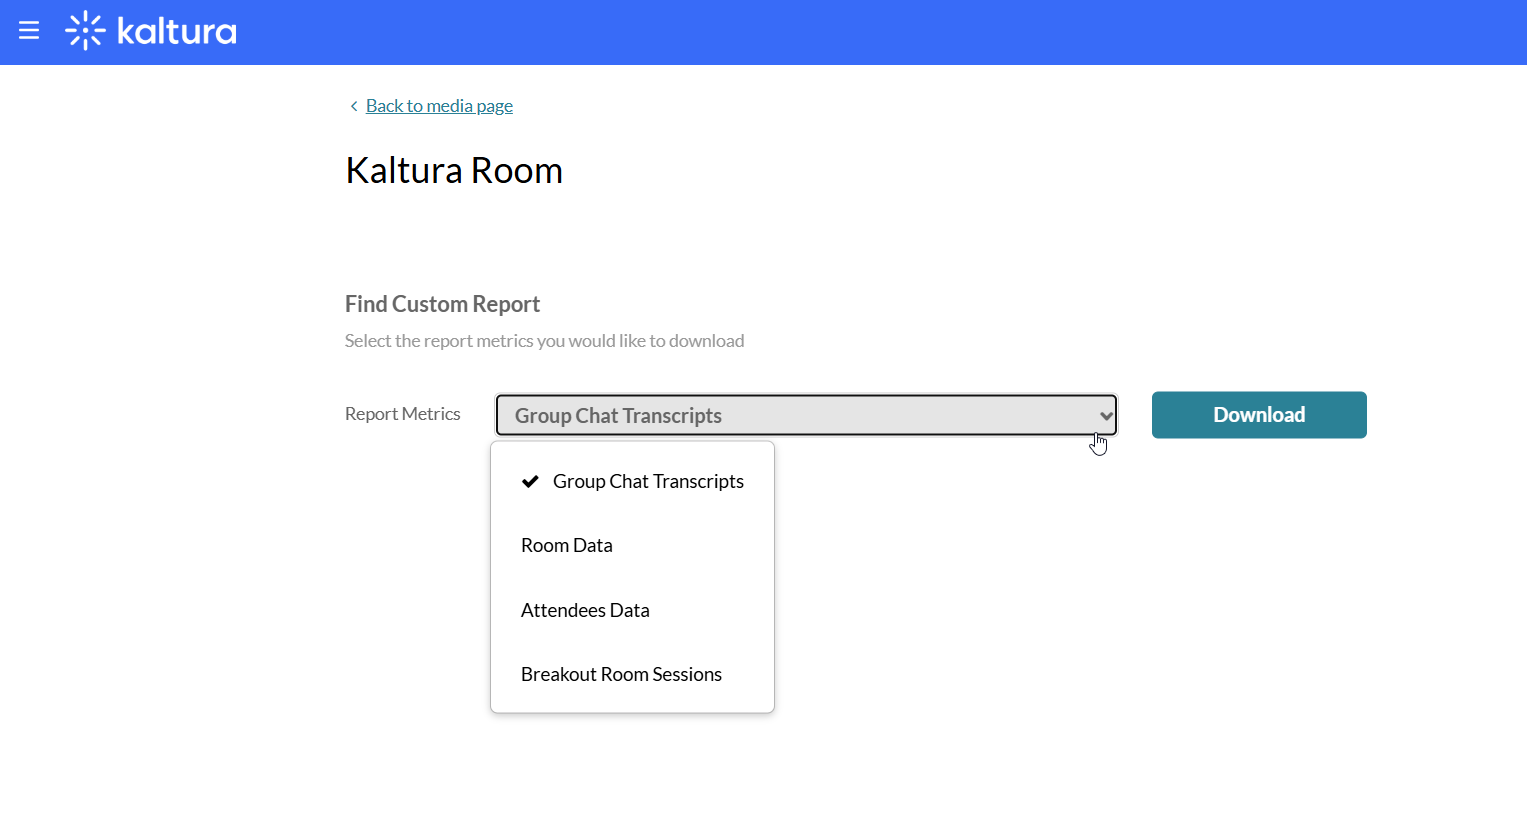Image resolution: width=1527 pixels, height=834 pixels.
Task: Select Group Chat Transcripts option
Action: pos(632,482)
